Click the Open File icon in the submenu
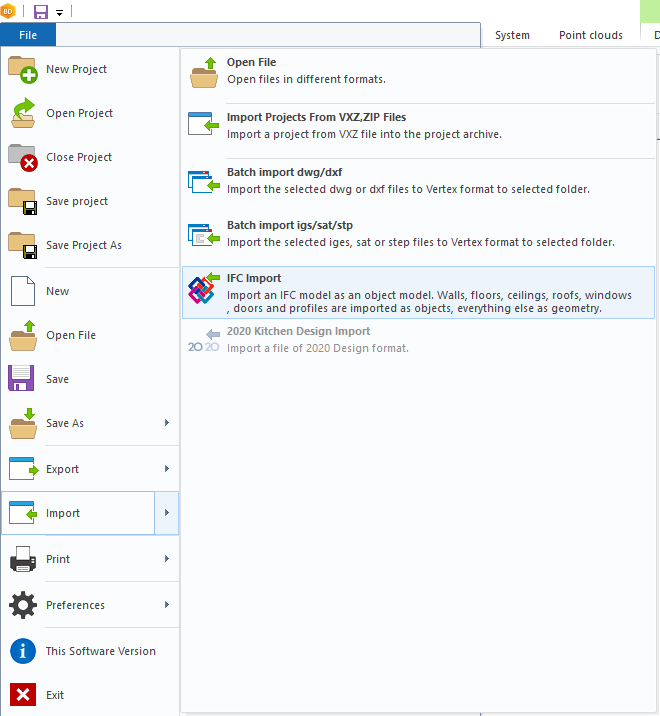This screenshot has width=660, height=716. [204, 73]
